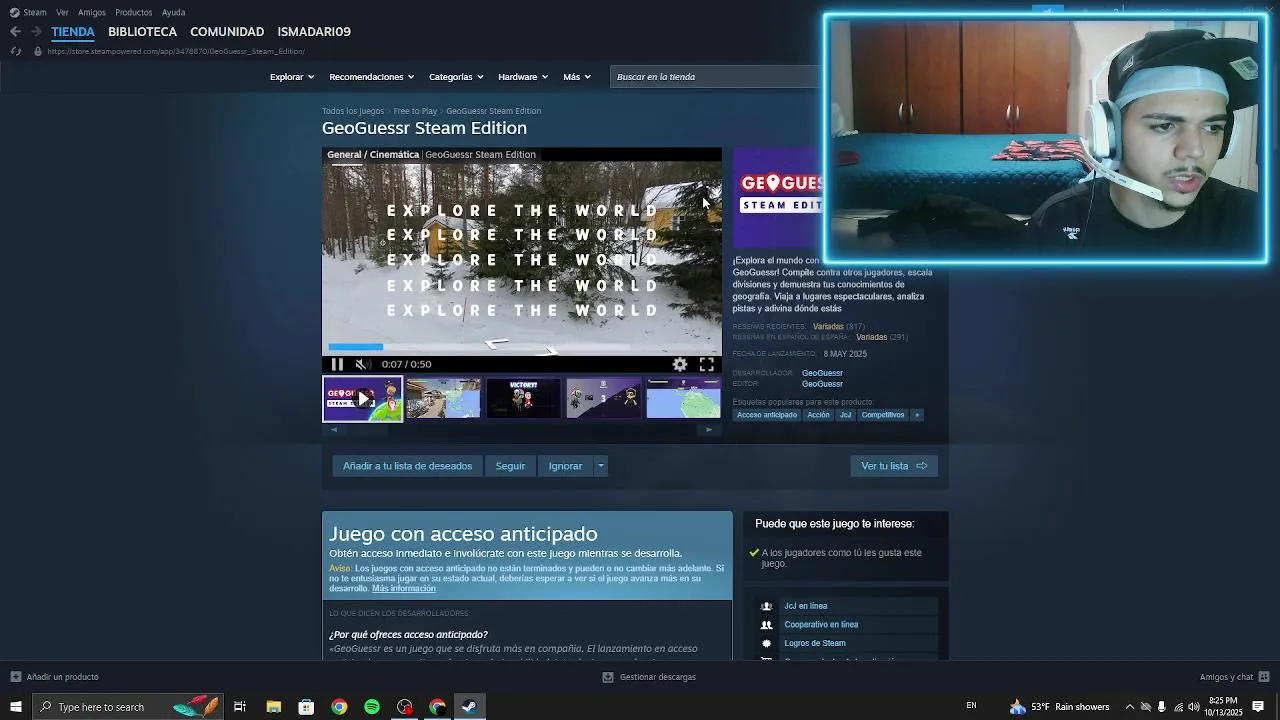Open the Ayuda menu

173,12
